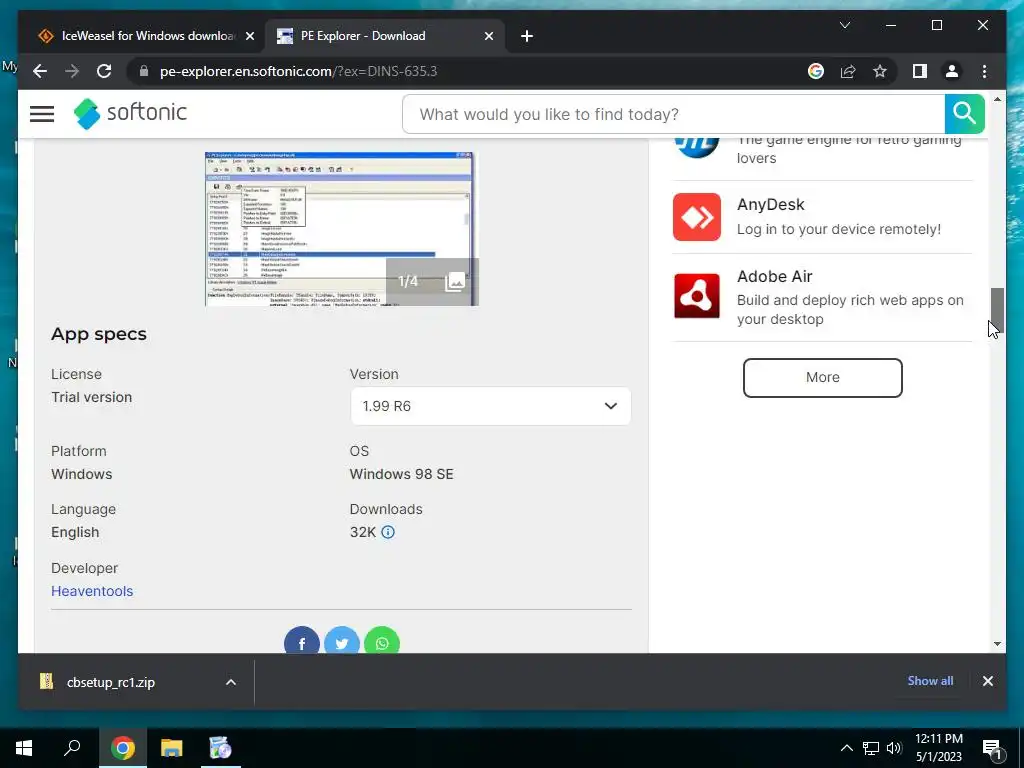
Task: Show hidden system tray icons
Action: click(846, 748)
